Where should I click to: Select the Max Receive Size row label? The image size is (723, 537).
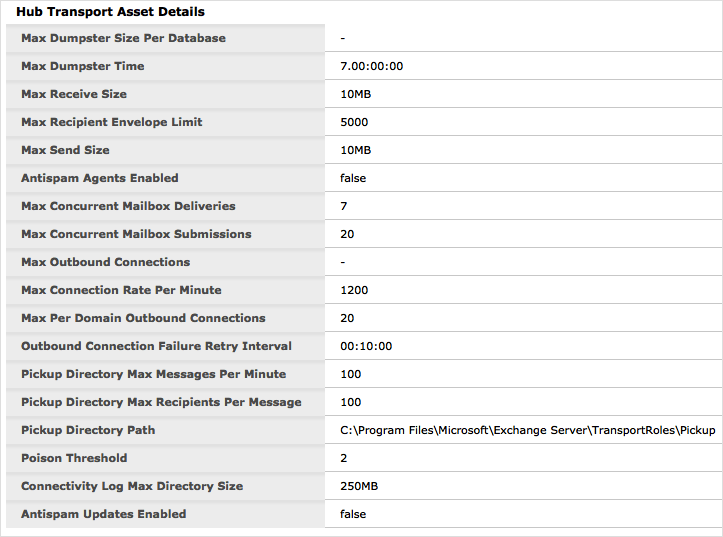pos(74,94)
